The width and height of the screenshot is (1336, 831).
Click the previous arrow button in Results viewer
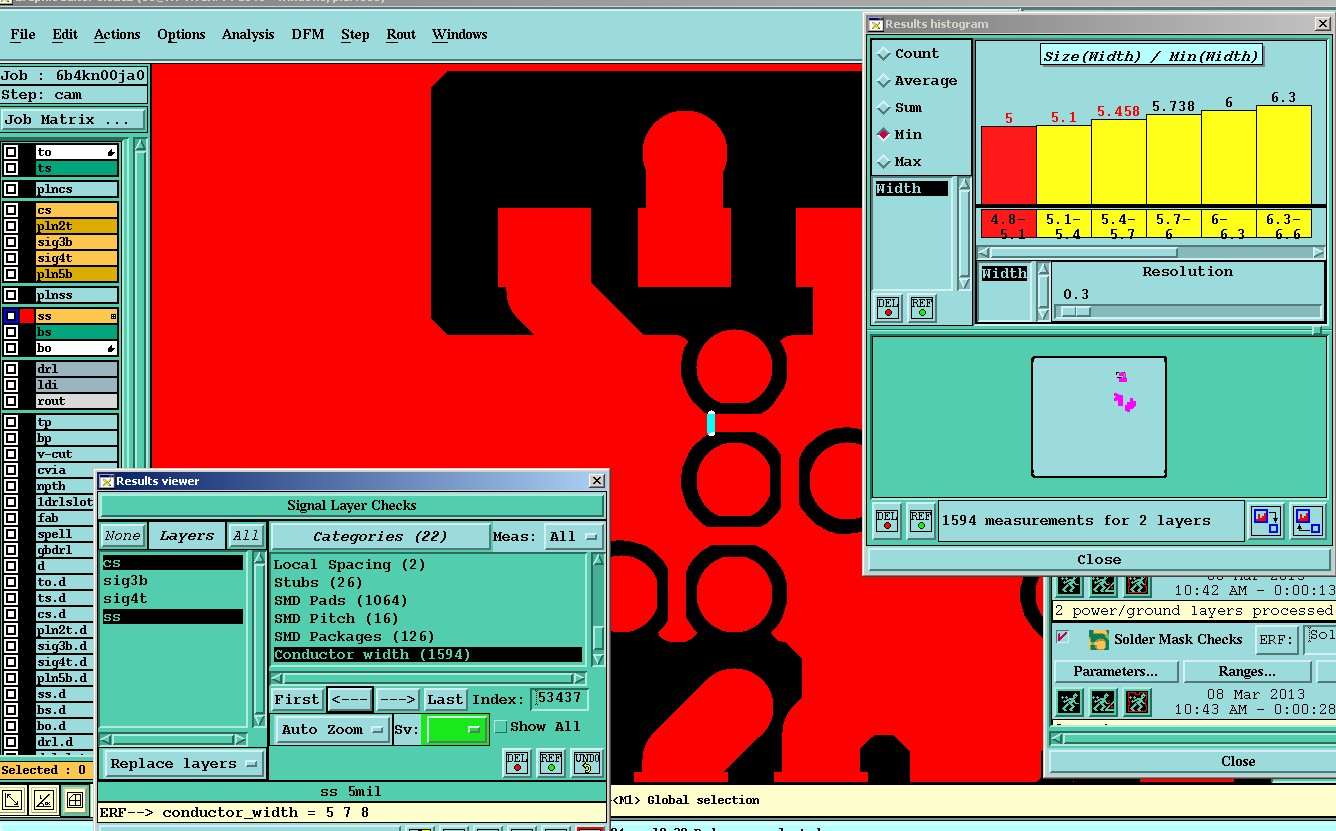coord(350,699)
